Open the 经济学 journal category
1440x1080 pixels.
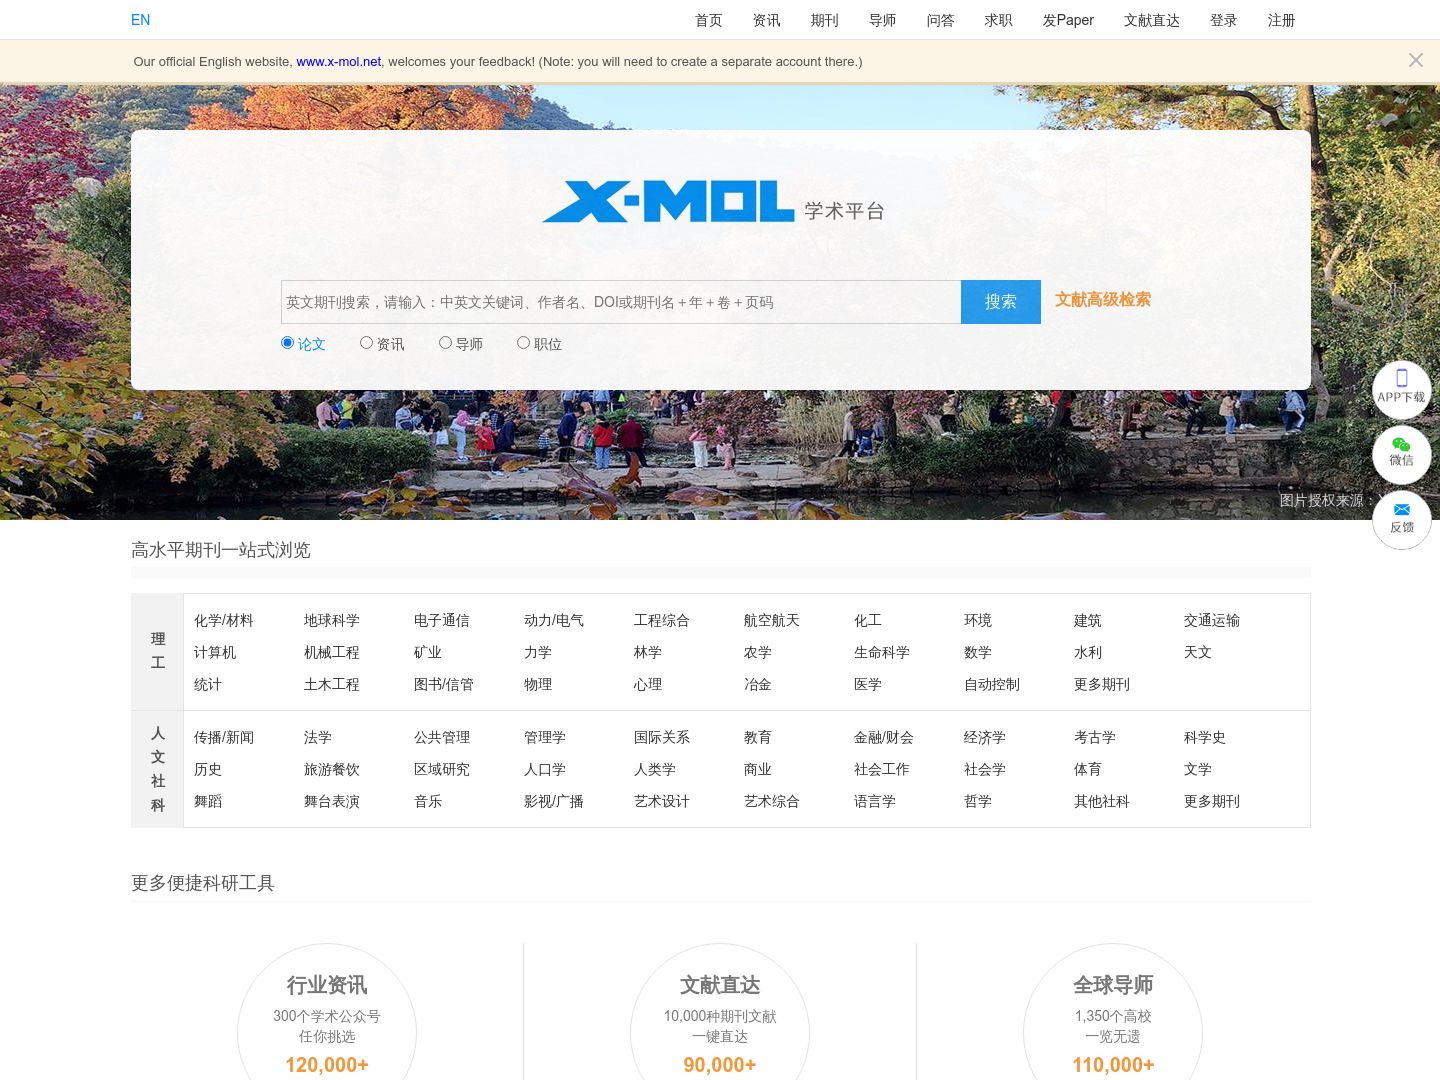coord(985,737)
